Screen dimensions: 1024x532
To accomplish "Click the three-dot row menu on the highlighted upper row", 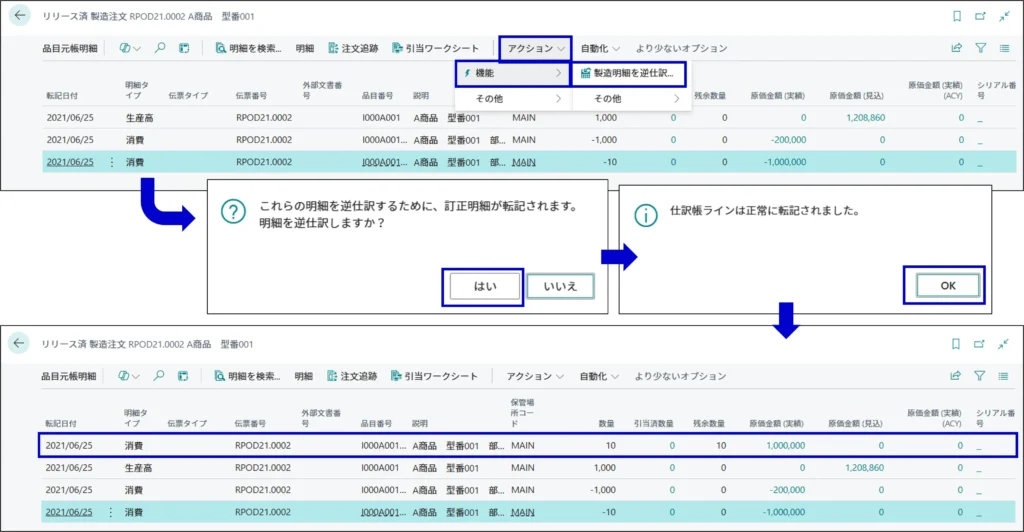I will (x=112, y=162).
